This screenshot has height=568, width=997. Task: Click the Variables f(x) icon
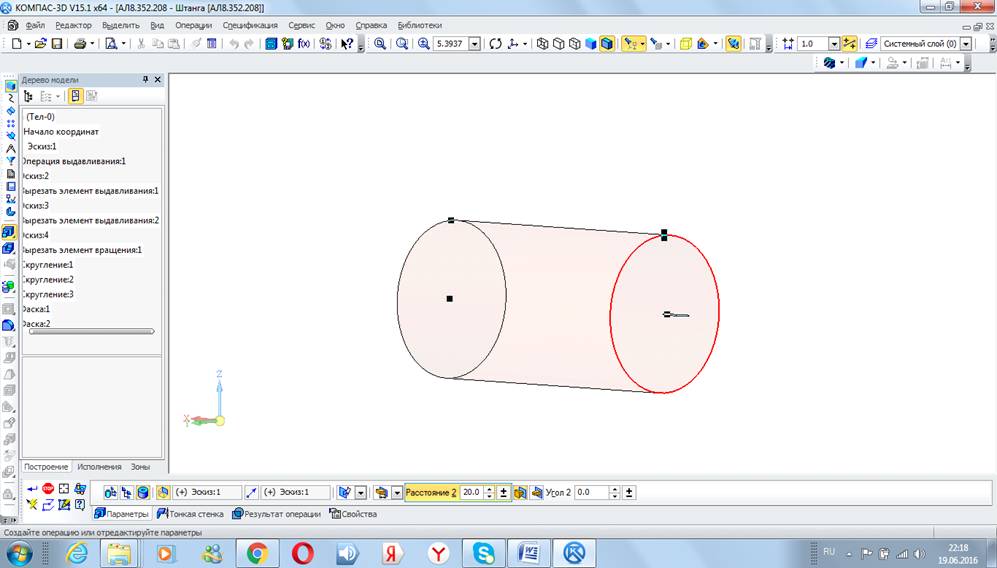click(304, 44)
